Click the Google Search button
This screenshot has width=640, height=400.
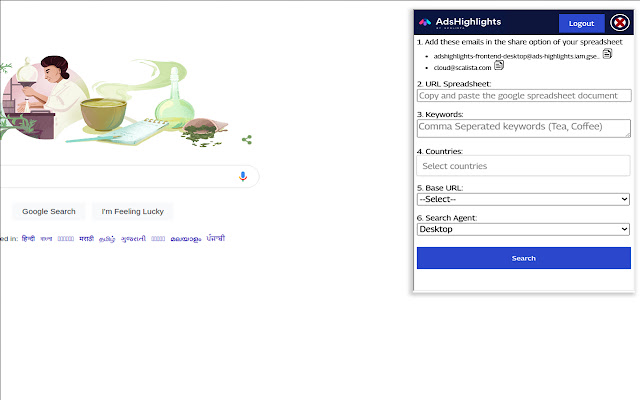[49, 211]
